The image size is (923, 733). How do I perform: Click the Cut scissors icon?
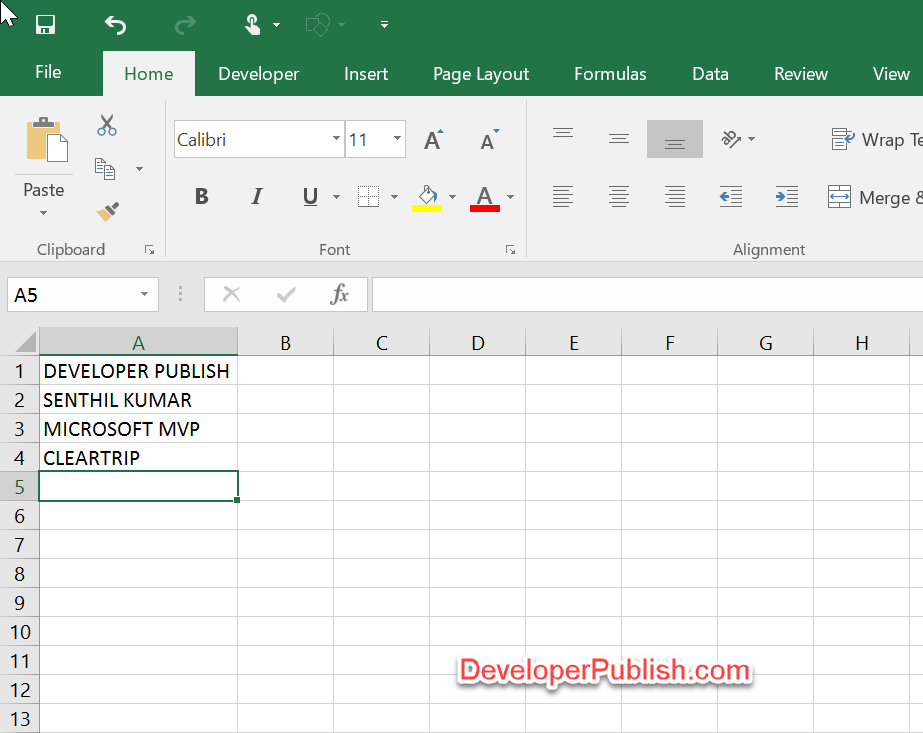point(107,125)
